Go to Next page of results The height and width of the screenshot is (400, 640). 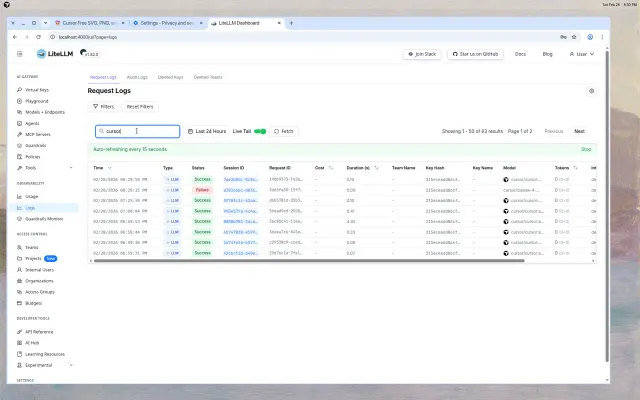pos(579,131)
